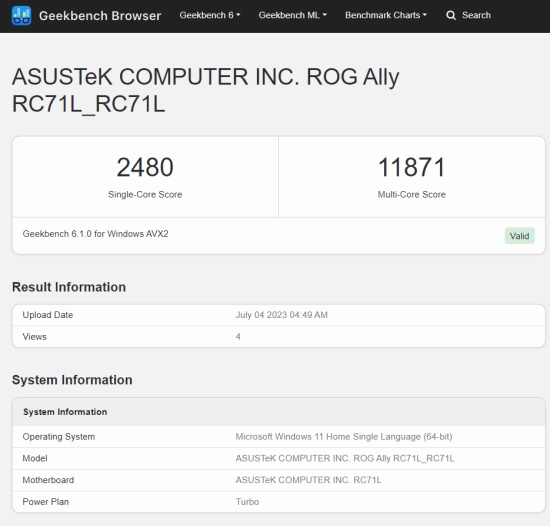This screenshot has height=526, width=550.
Task: Select the views count 4
Action: click(238, 337)
